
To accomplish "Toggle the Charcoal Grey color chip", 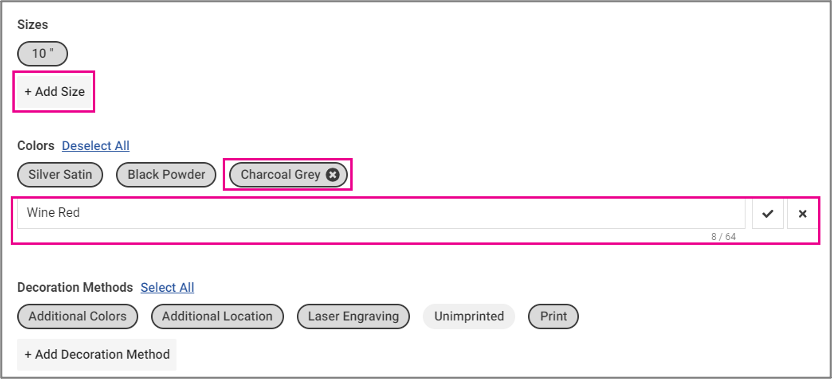I will coord(280,175).
